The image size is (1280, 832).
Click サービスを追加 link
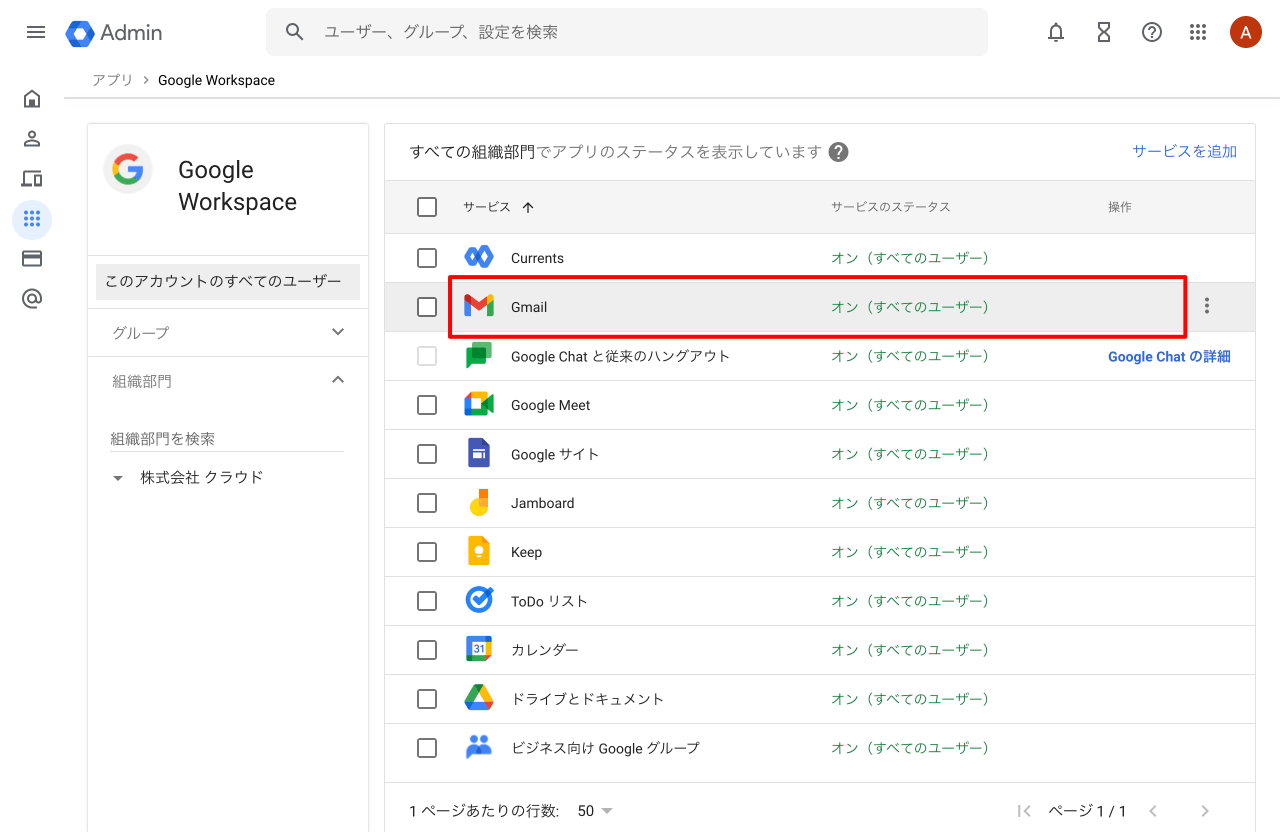(x=1184, y=151)
